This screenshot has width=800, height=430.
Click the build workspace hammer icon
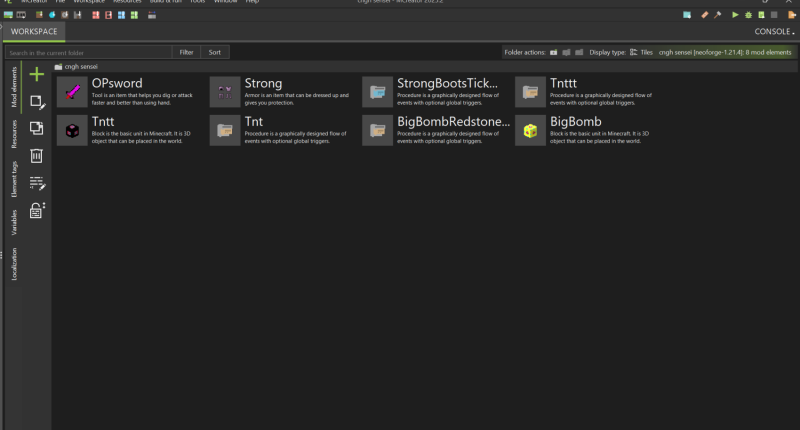(717, 15)
